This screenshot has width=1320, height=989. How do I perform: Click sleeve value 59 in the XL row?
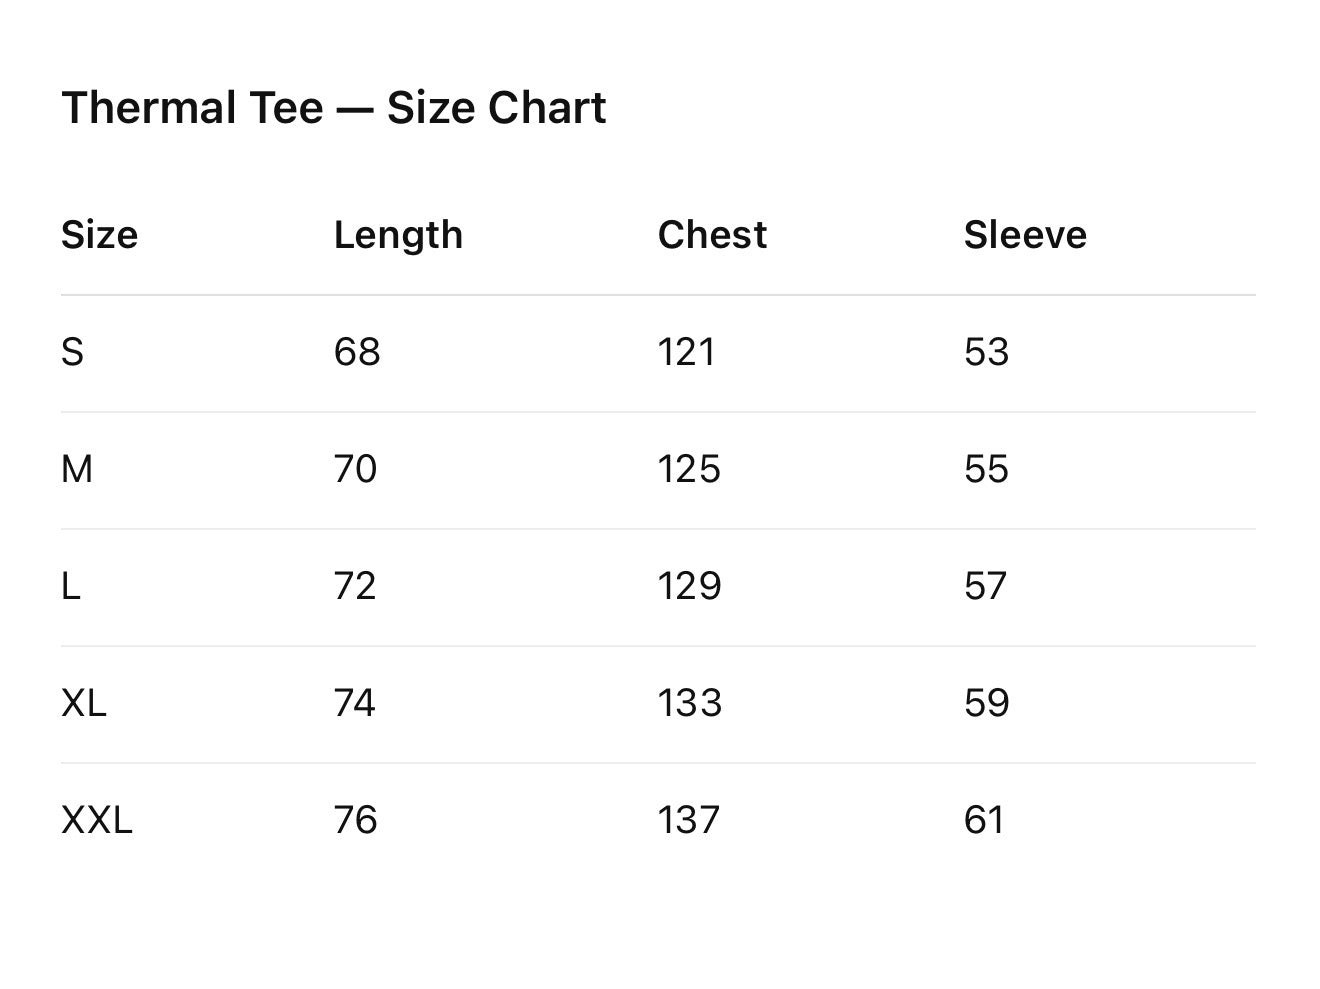pyautogui.click(x=986, y=703)
